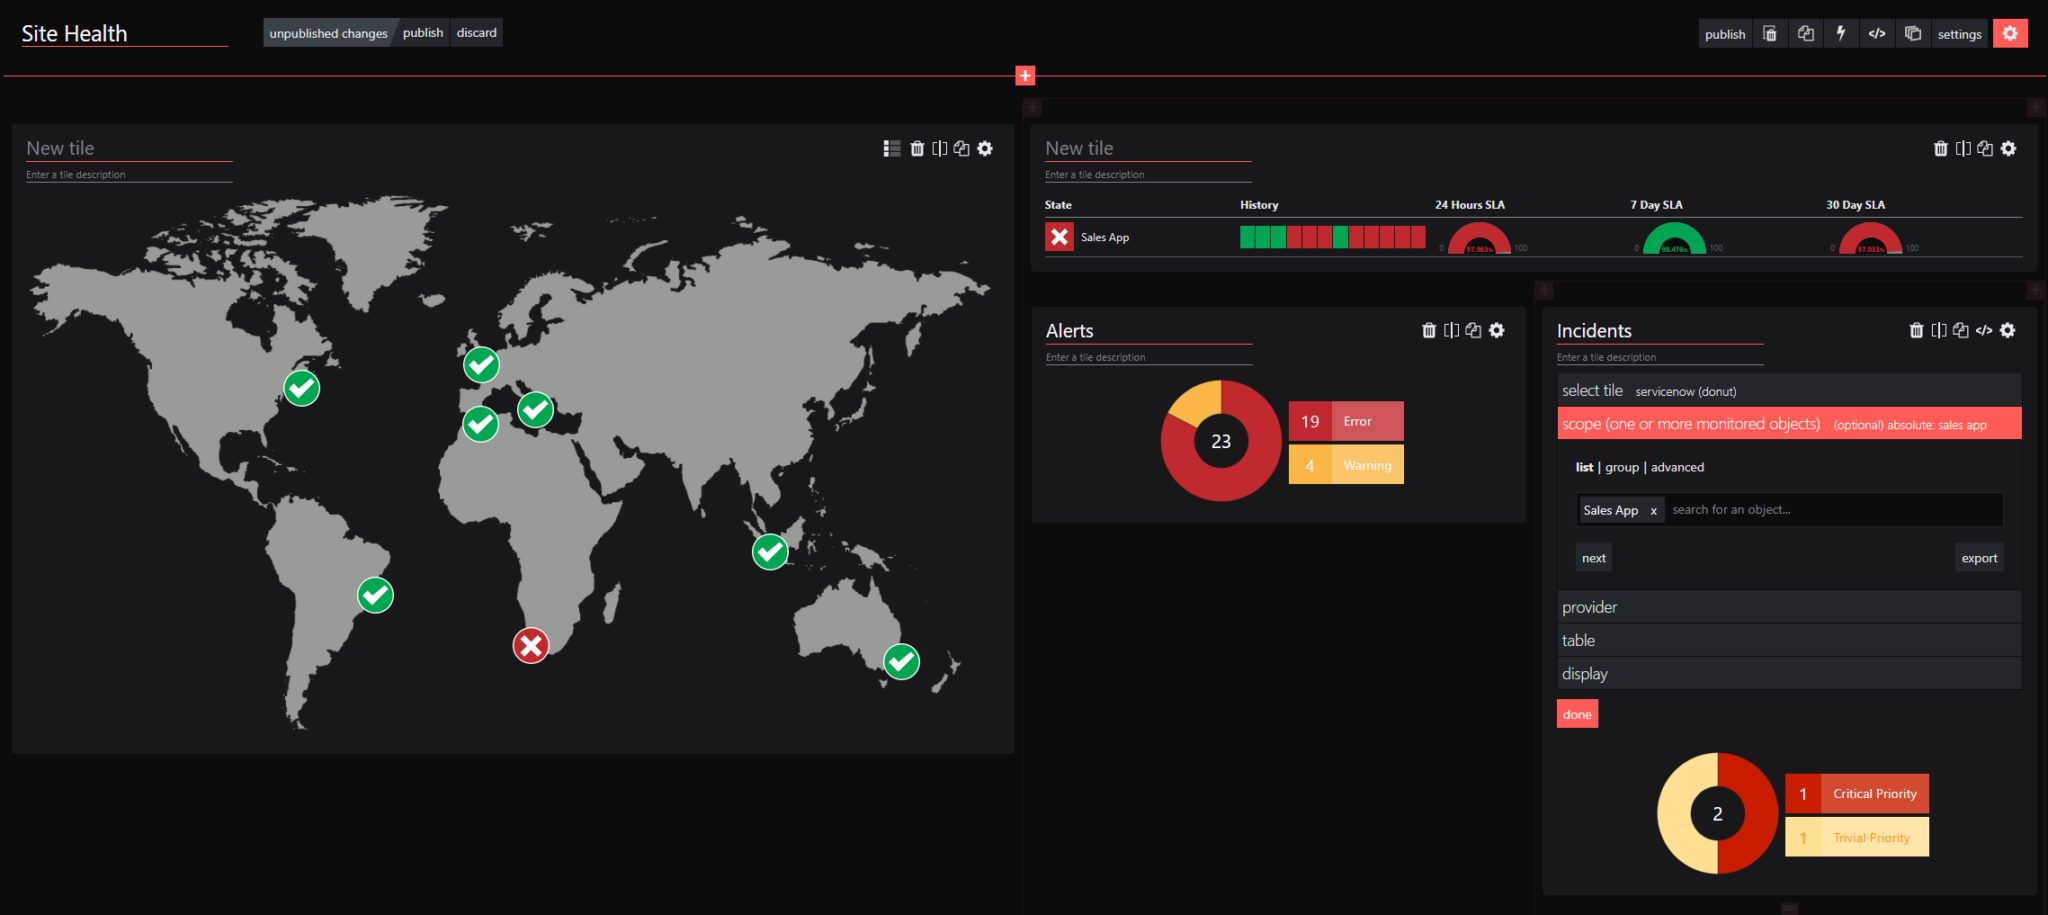Select the scope row highlighted in red
Image resolution: width=2048 pixels, height=915 pixels.
click(1789, 423)
